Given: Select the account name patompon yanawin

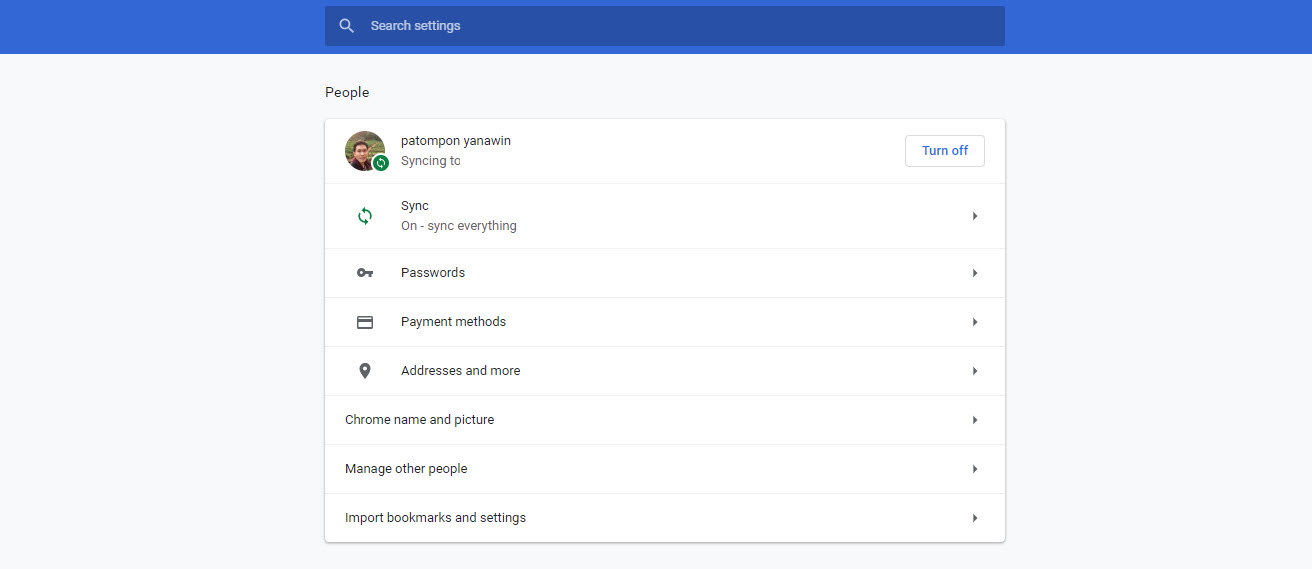Looking at the screenshot, I should click(x=456, y=141).
